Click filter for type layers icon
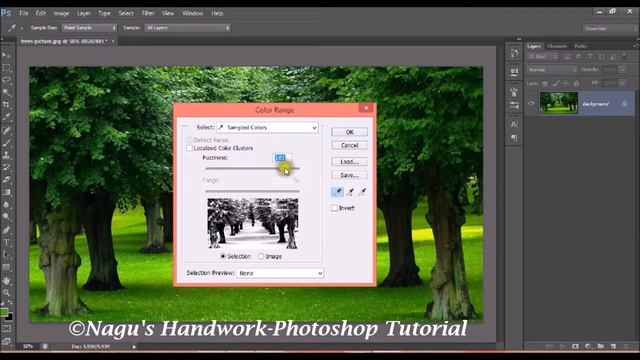 pos(590,57)
